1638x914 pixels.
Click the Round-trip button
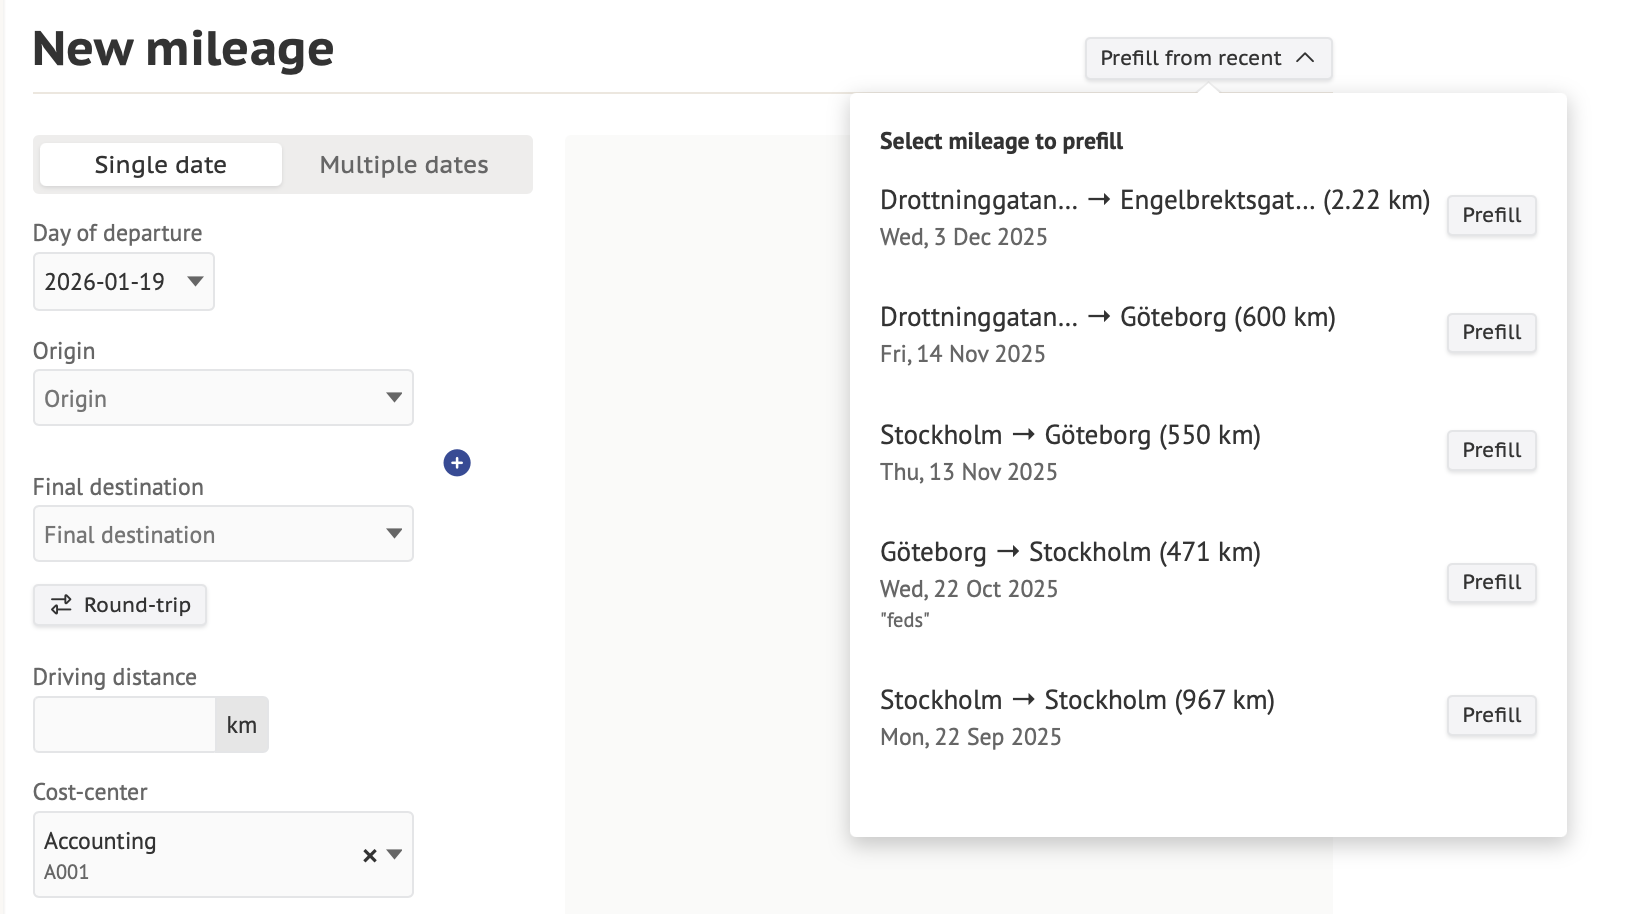(x=120, y=605)
